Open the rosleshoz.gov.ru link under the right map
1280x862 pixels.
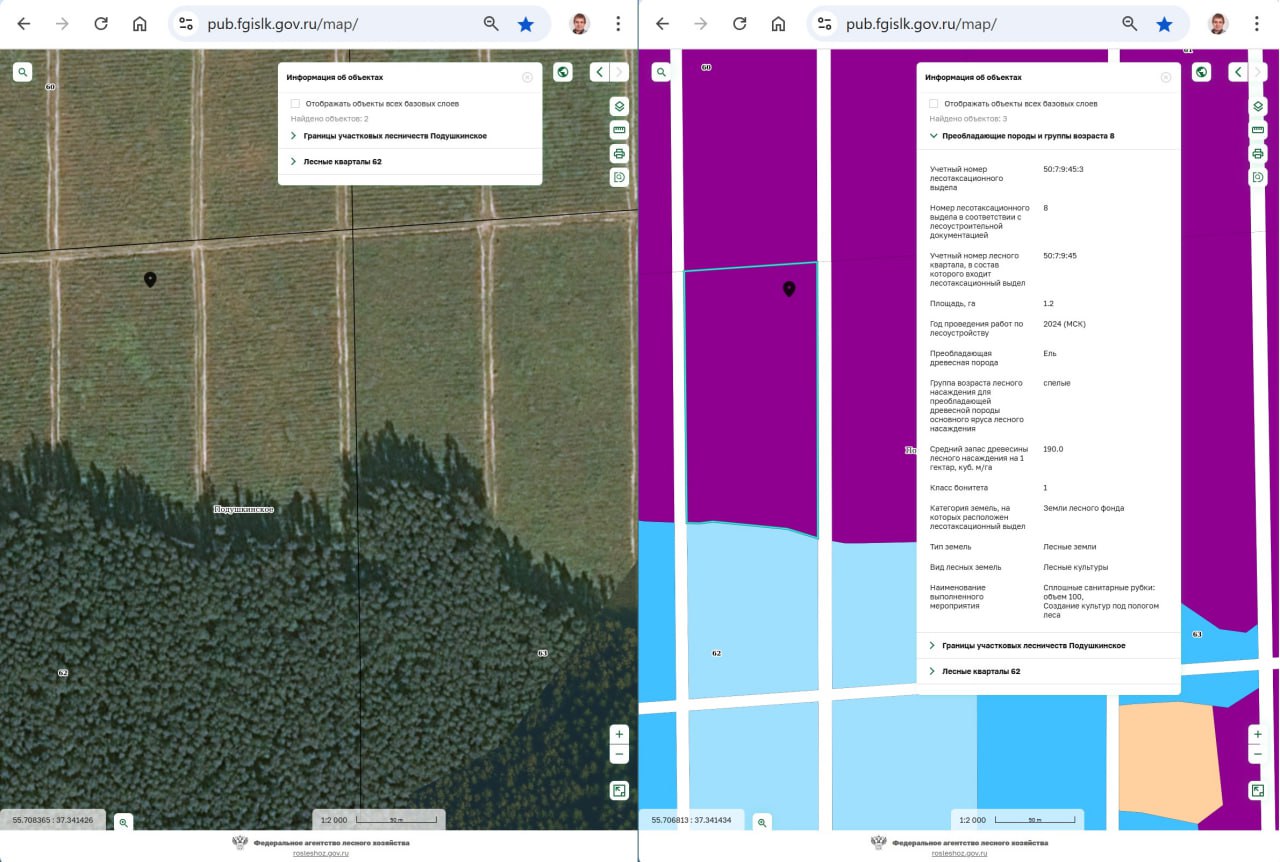[x=960, y=853]
